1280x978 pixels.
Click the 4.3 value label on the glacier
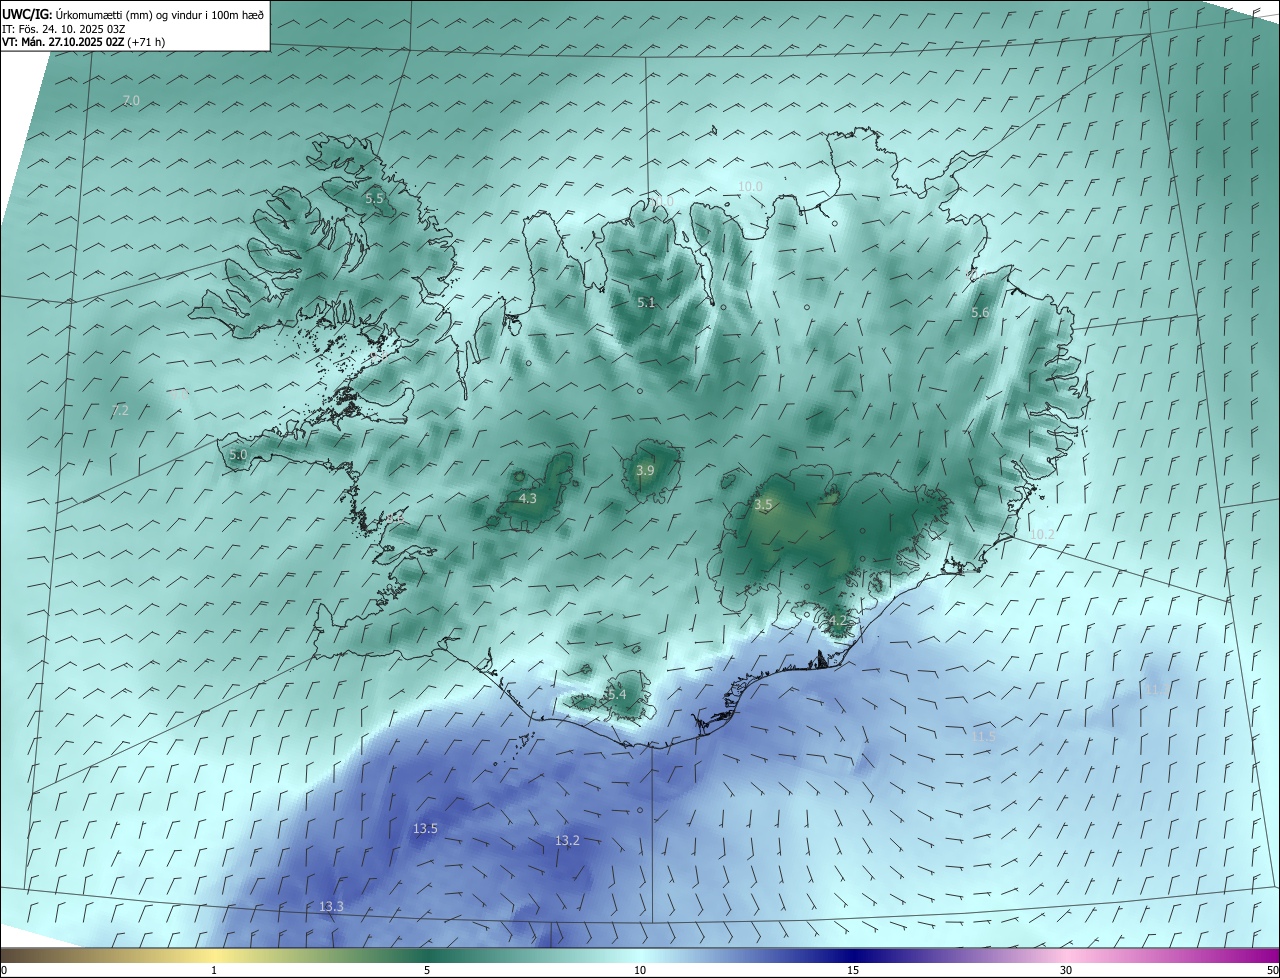click(x=528, y=498)
